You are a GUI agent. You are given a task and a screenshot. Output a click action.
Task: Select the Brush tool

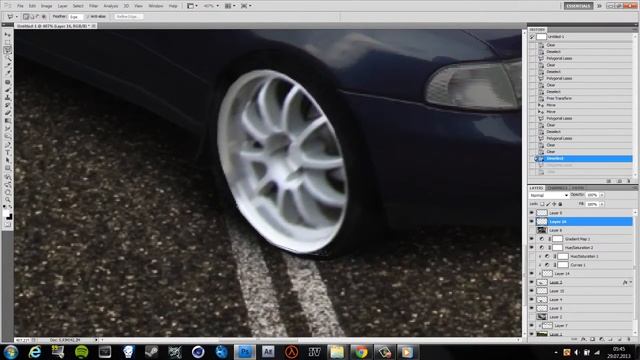point(7,90)
